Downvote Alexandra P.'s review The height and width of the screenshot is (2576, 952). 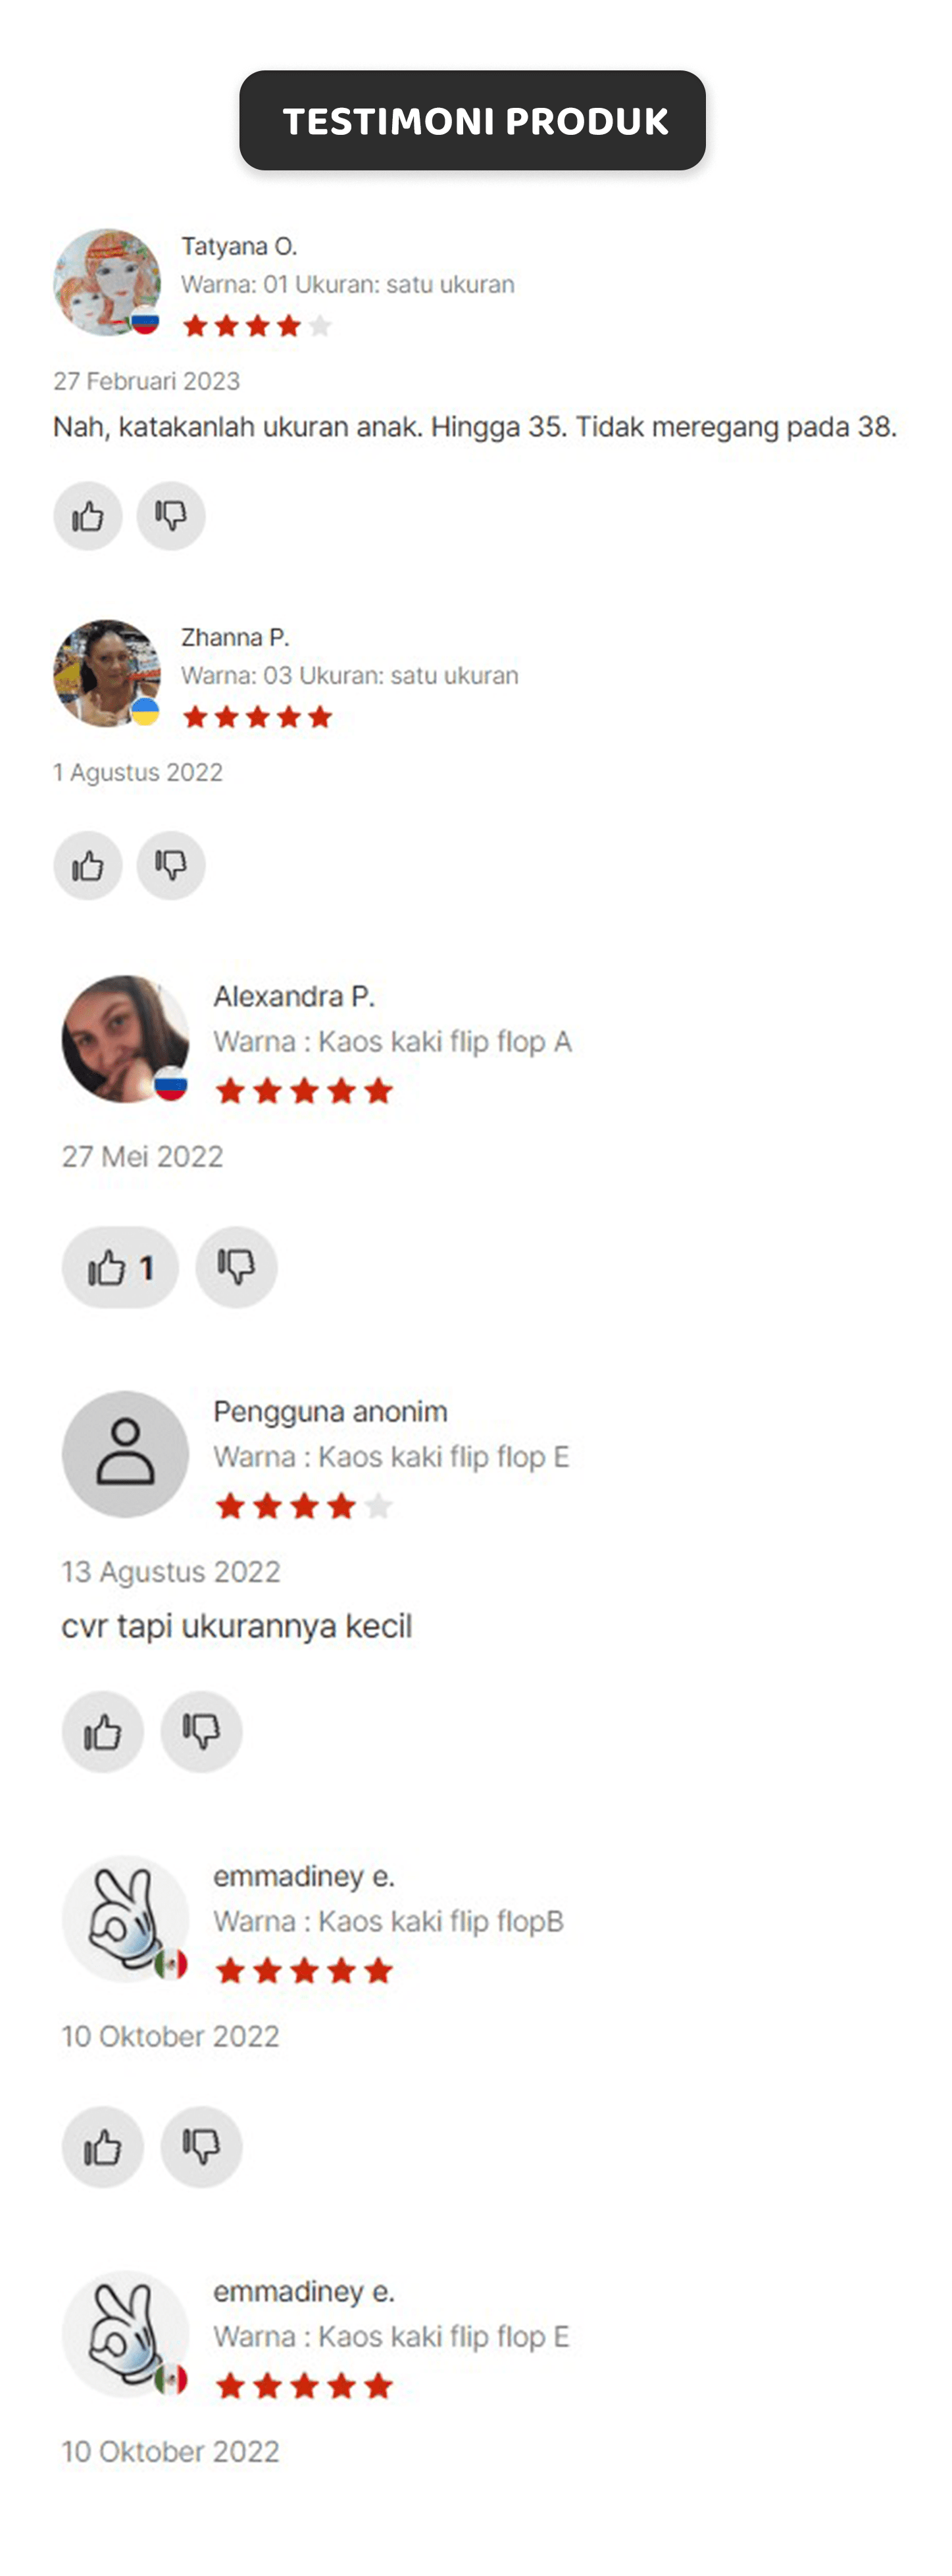[236, 1267]
